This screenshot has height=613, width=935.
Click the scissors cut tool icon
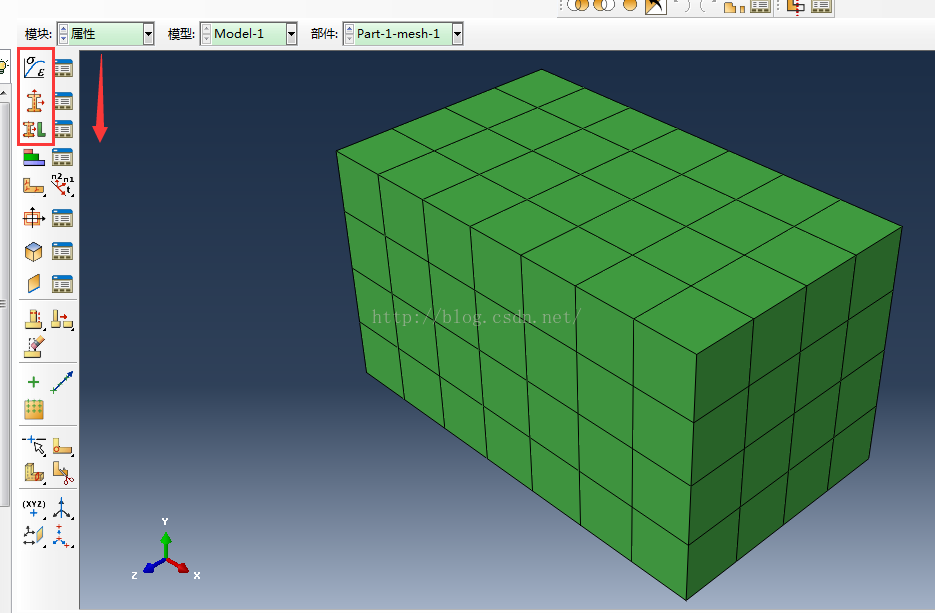(62, 470)
